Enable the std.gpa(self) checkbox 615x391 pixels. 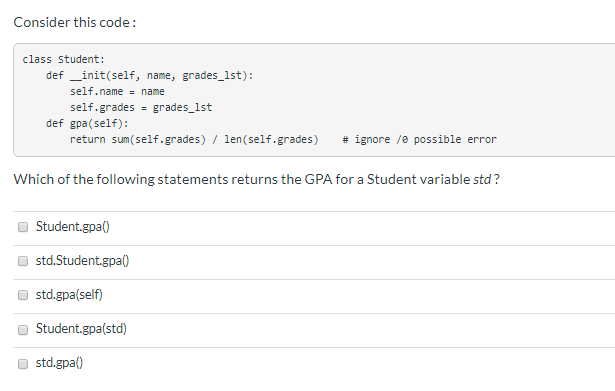click(23, 295)
